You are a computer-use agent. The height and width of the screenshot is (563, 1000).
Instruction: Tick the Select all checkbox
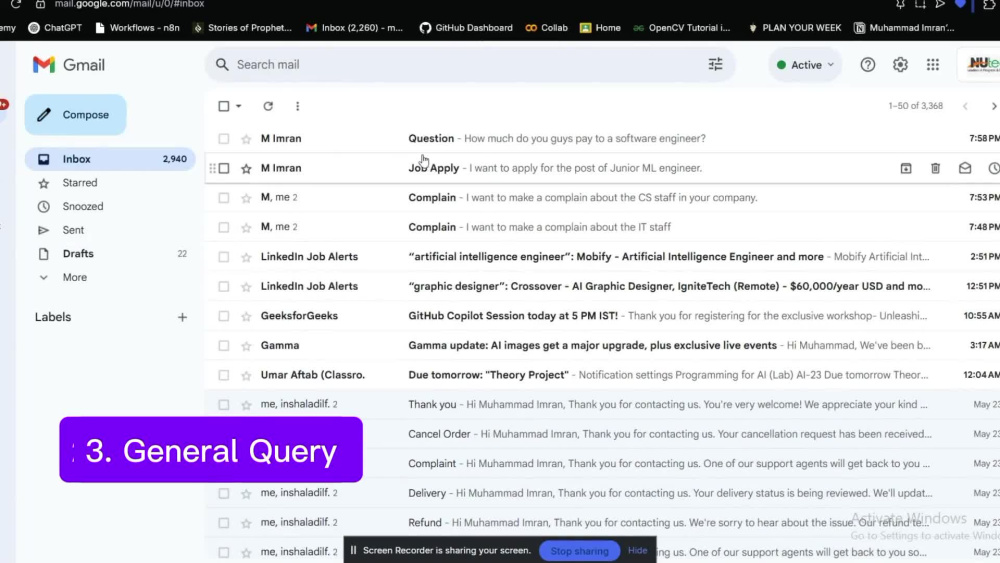tap(223, 106)
